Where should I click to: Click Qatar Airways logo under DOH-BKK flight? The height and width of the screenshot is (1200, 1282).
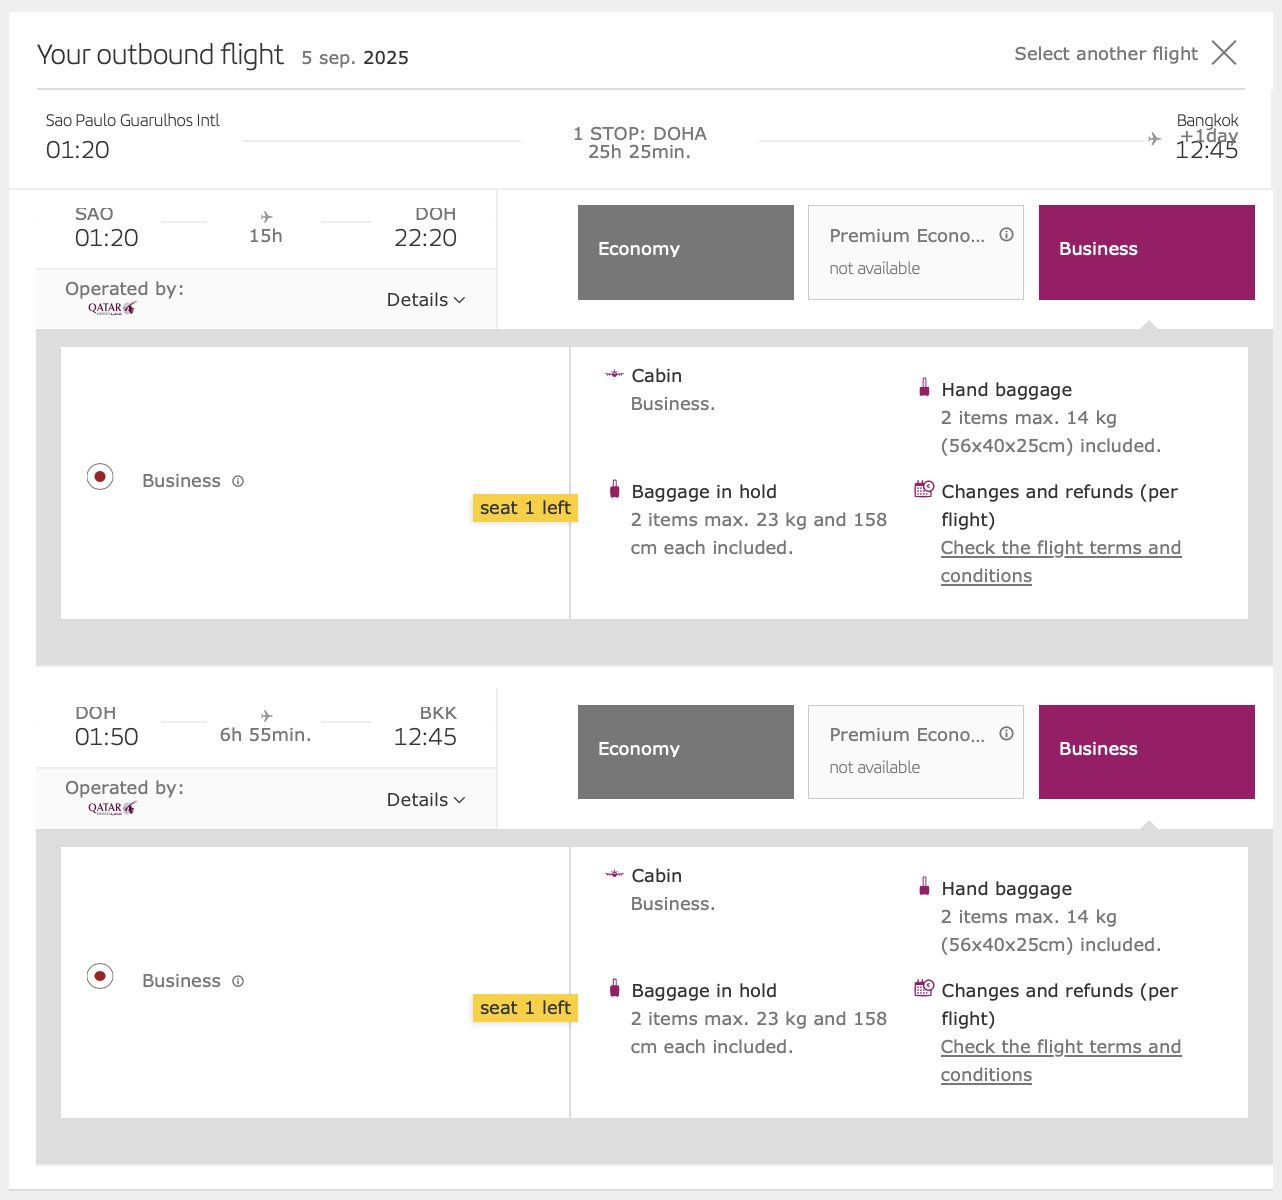pos(112,808)
